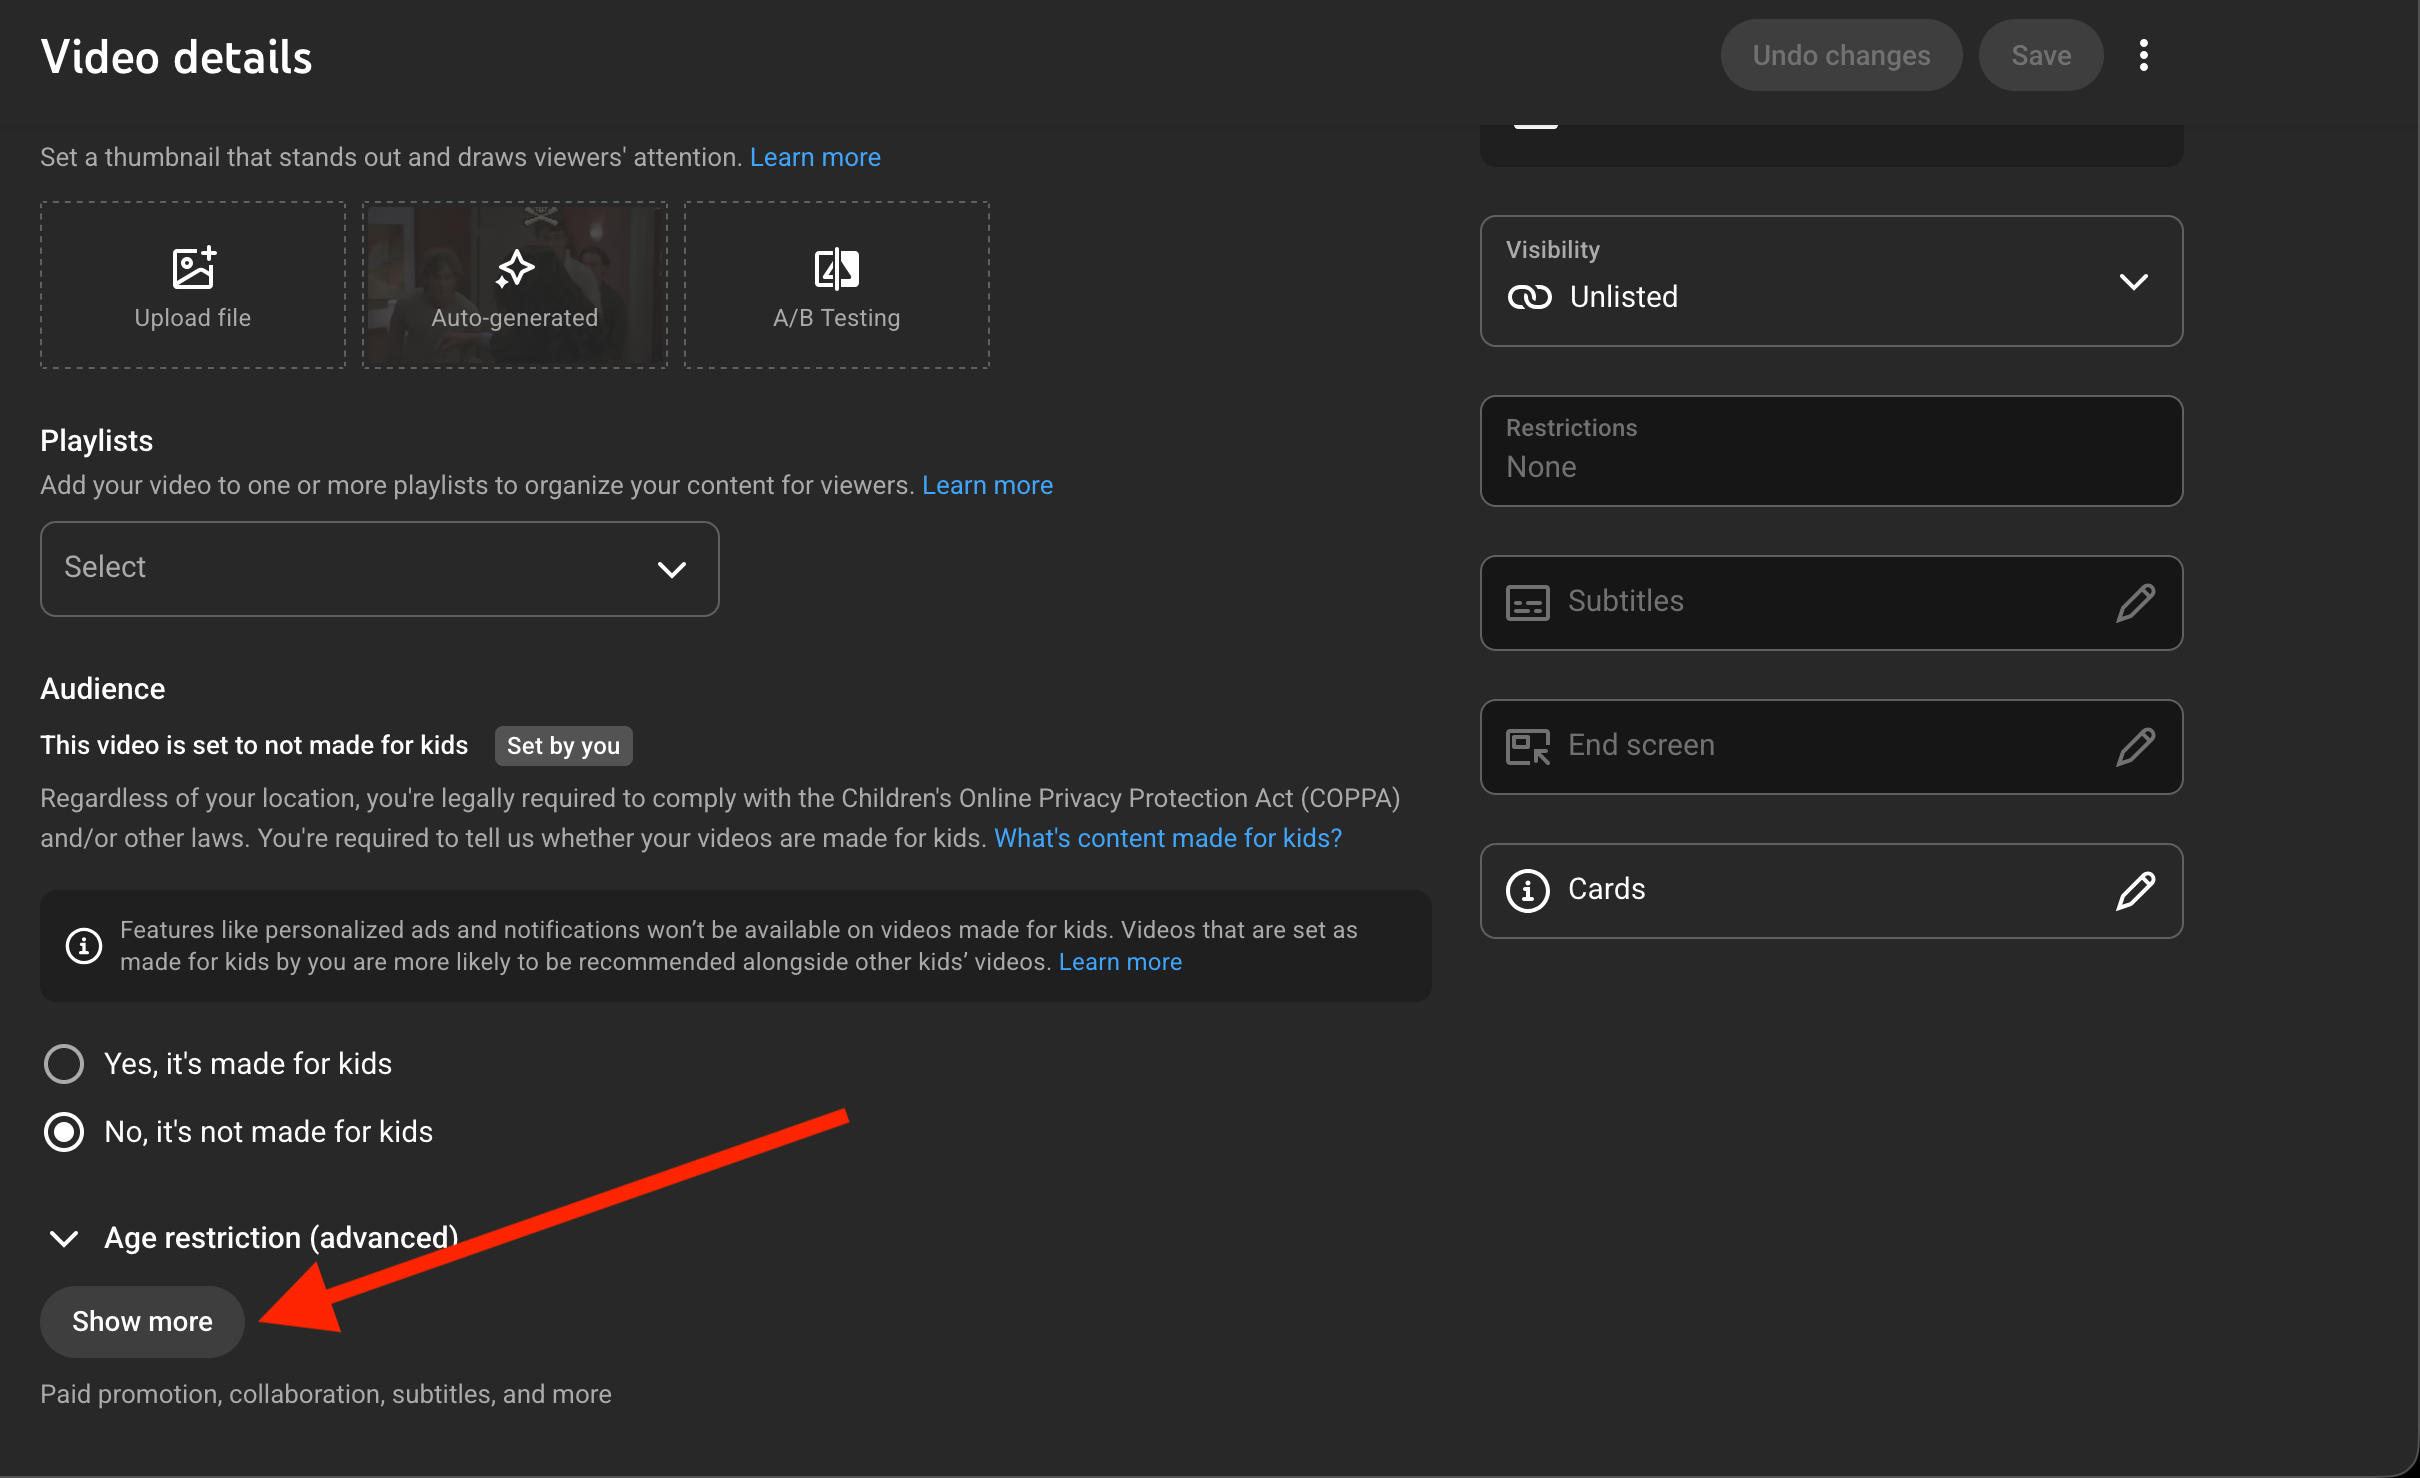Click the Undo changes button
The image size is (2420, 1478).
click(x=1840, y=56)
